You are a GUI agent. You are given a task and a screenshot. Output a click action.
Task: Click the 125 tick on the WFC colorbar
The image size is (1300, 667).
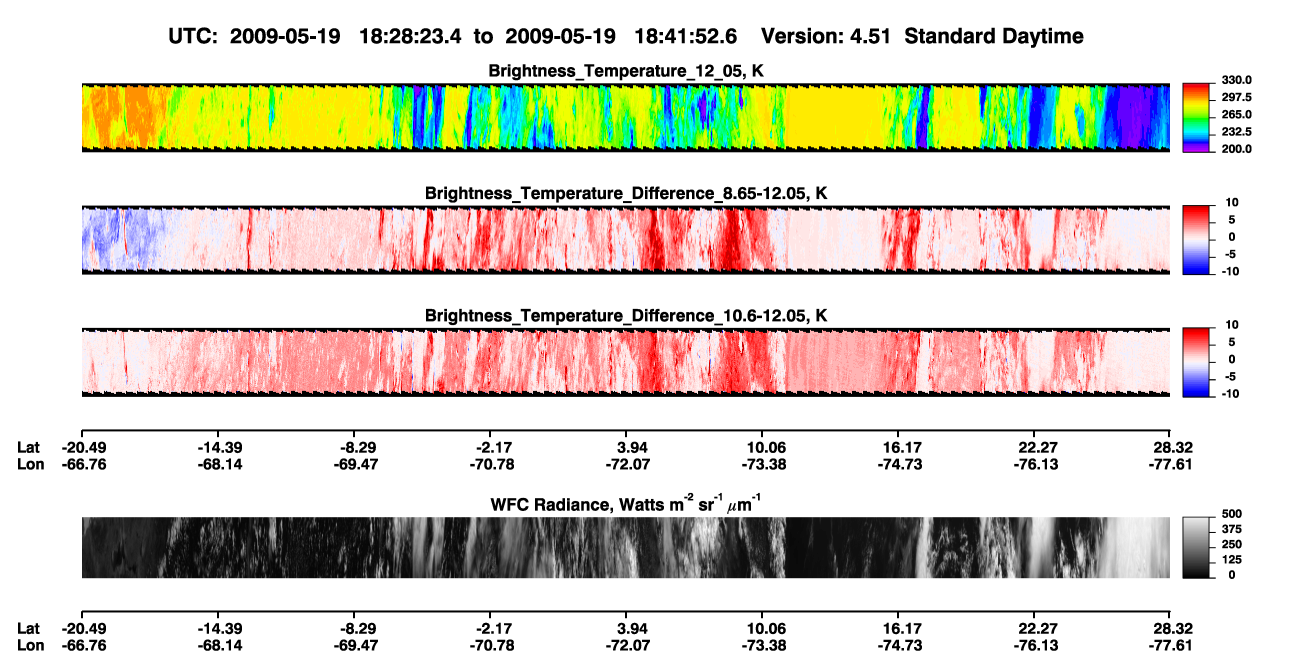[x=1230, y=559]
